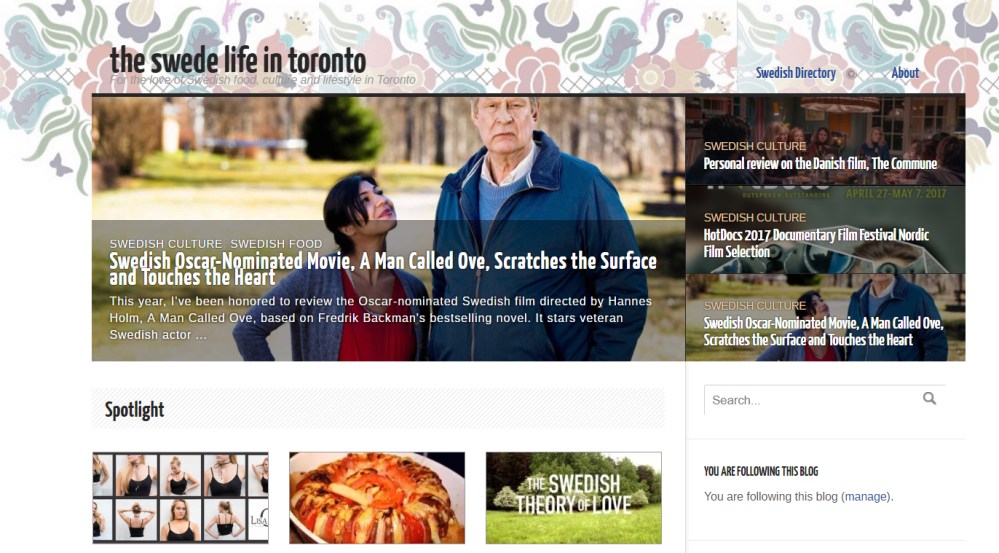Open the HotDocs 2017 Documentary Festival article
The image size is (999, 553).
pyautogui.click(x=816, y=243)
